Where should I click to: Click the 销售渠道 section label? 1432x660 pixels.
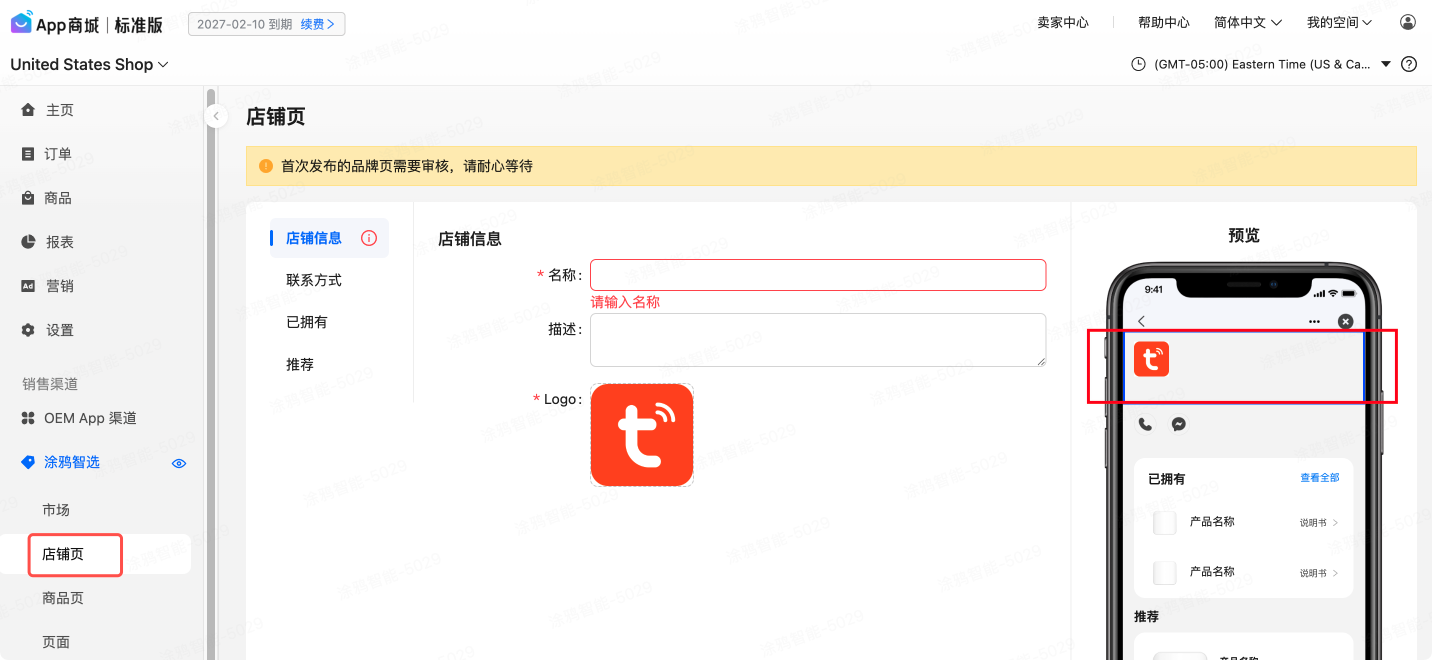[50, 384]
